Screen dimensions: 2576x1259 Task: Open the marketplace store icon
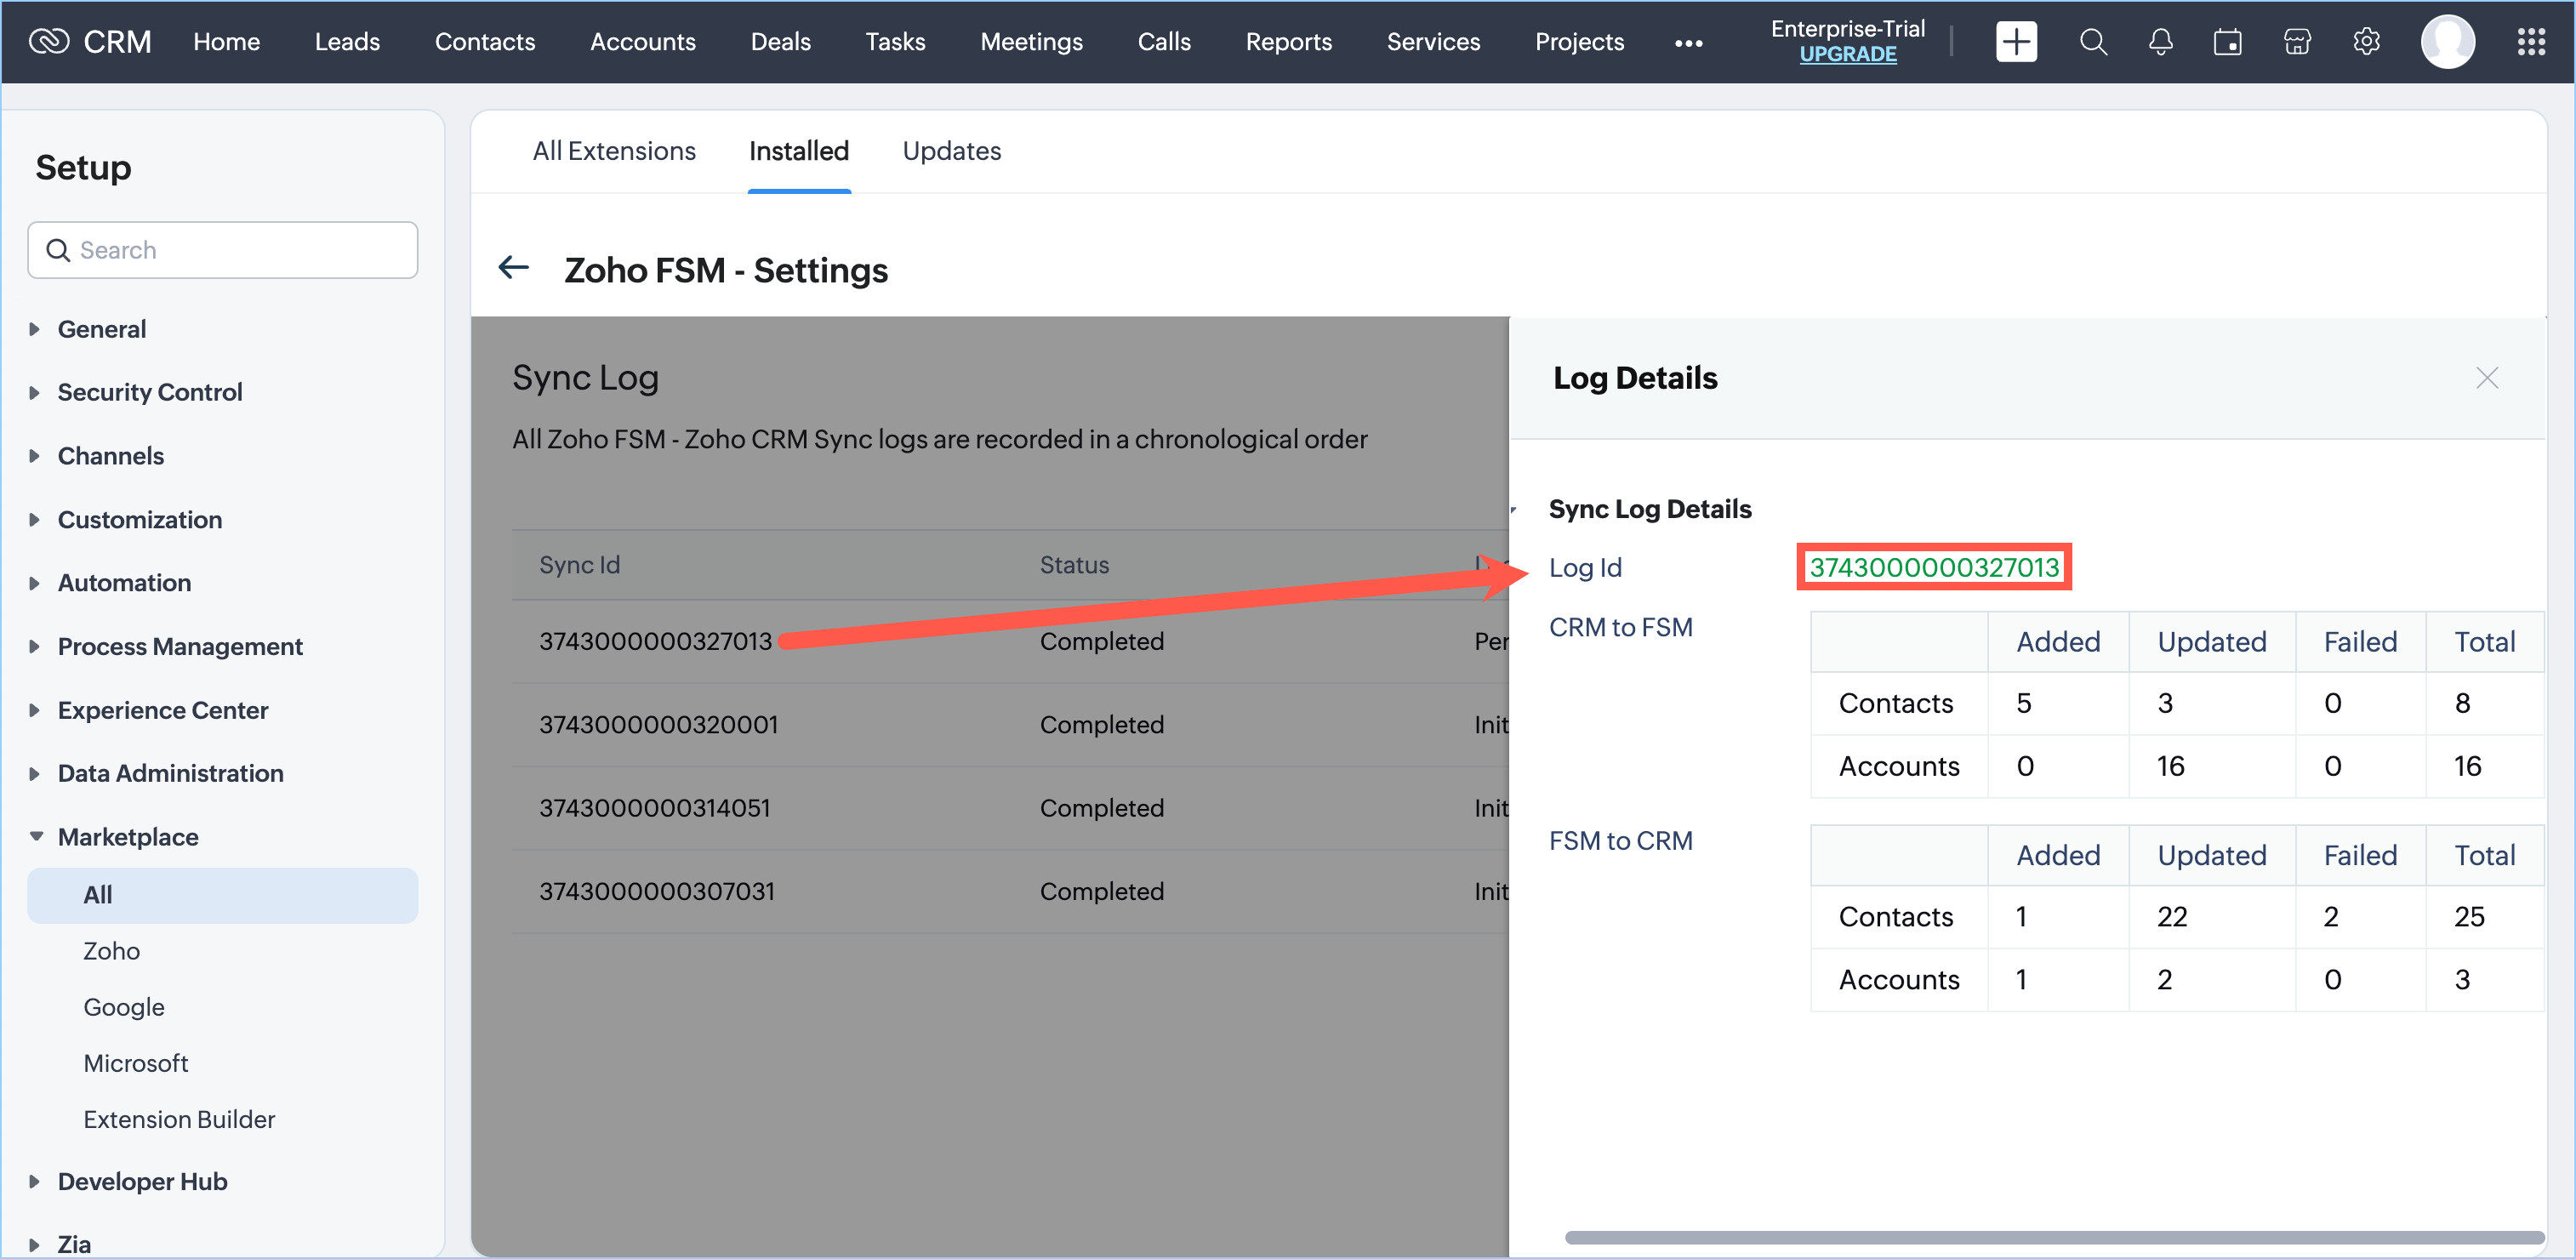[x=2297, y=42]
